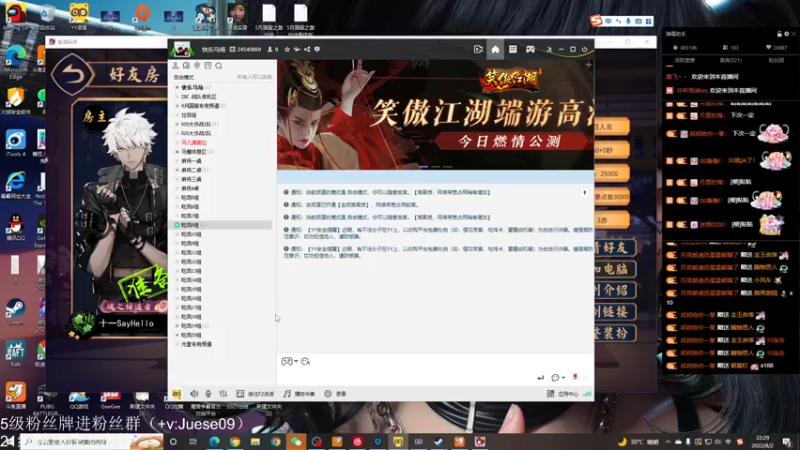Open the YY channel home tab
The width and height of the screenshot is (800, 450).
[495, 49]
